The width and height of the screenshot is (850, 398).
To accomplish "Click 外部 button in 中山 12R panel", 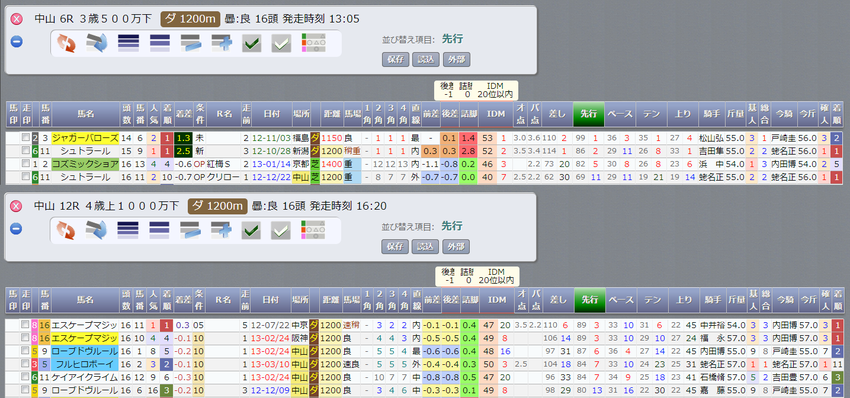I will click(x=456, y=247).
